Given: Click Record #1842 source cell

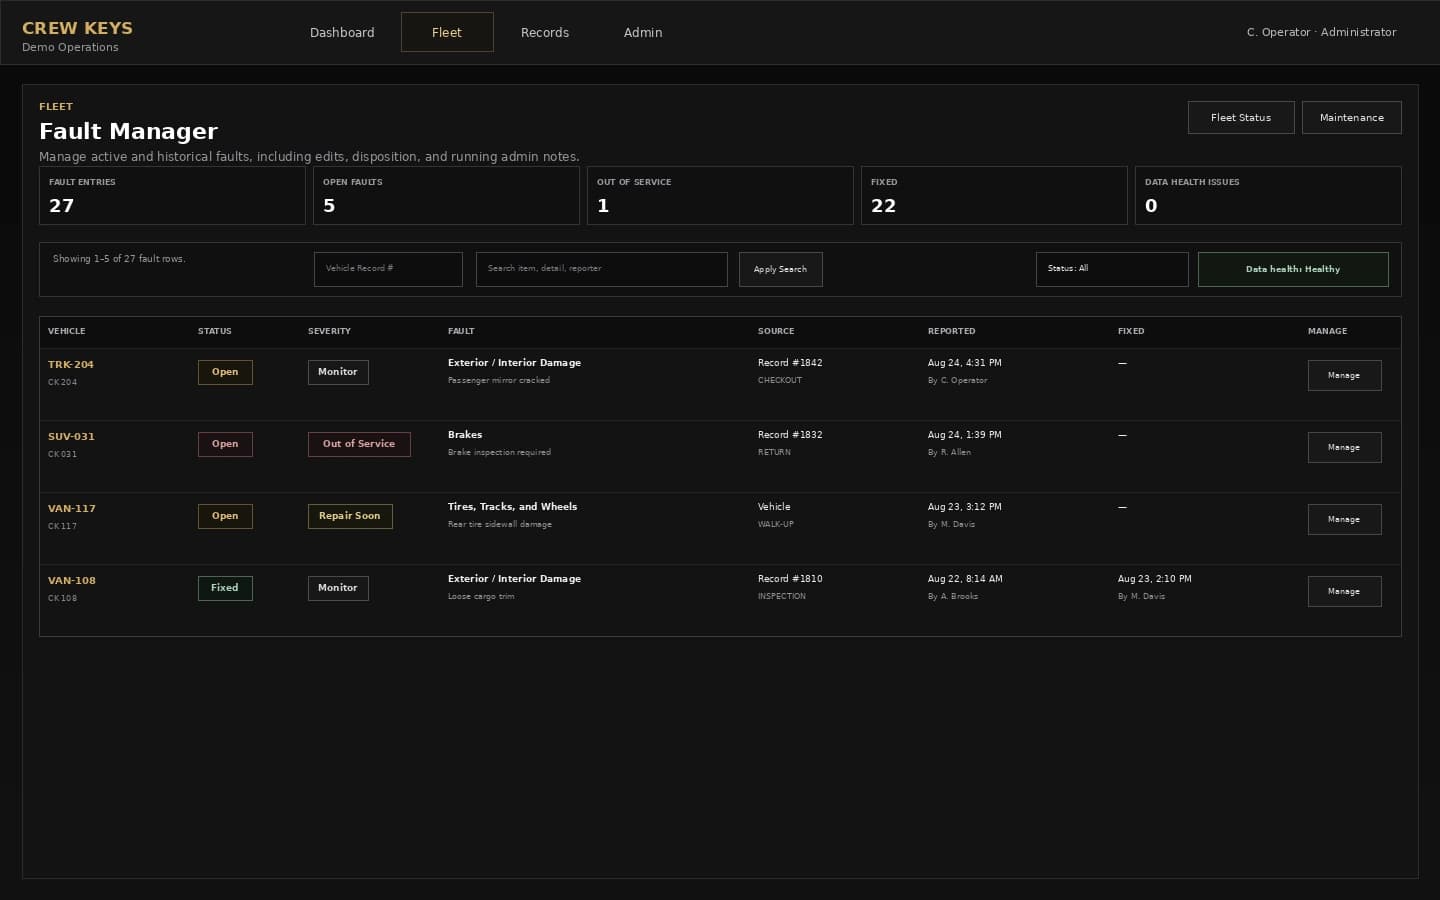Looking at the screenshot, I should click(x=790, y=363).
